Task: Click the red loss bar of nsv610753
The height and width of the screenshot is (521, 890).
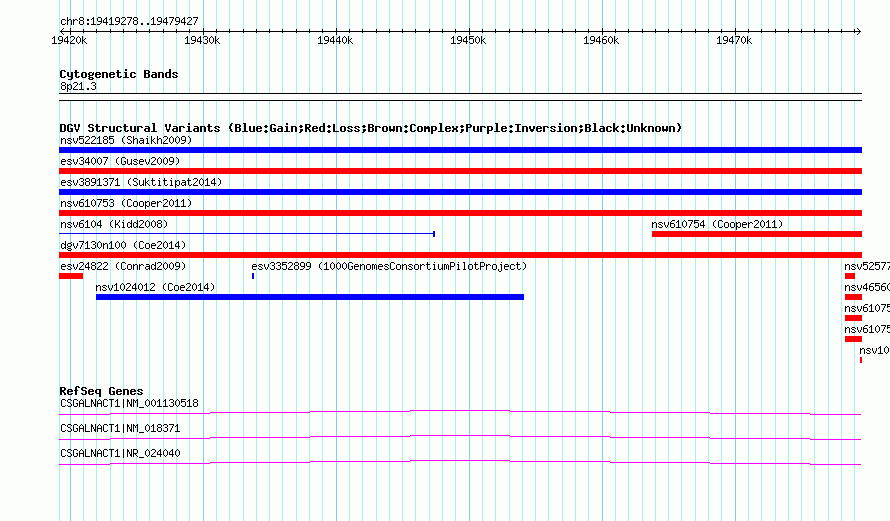Action: [460, 213]
